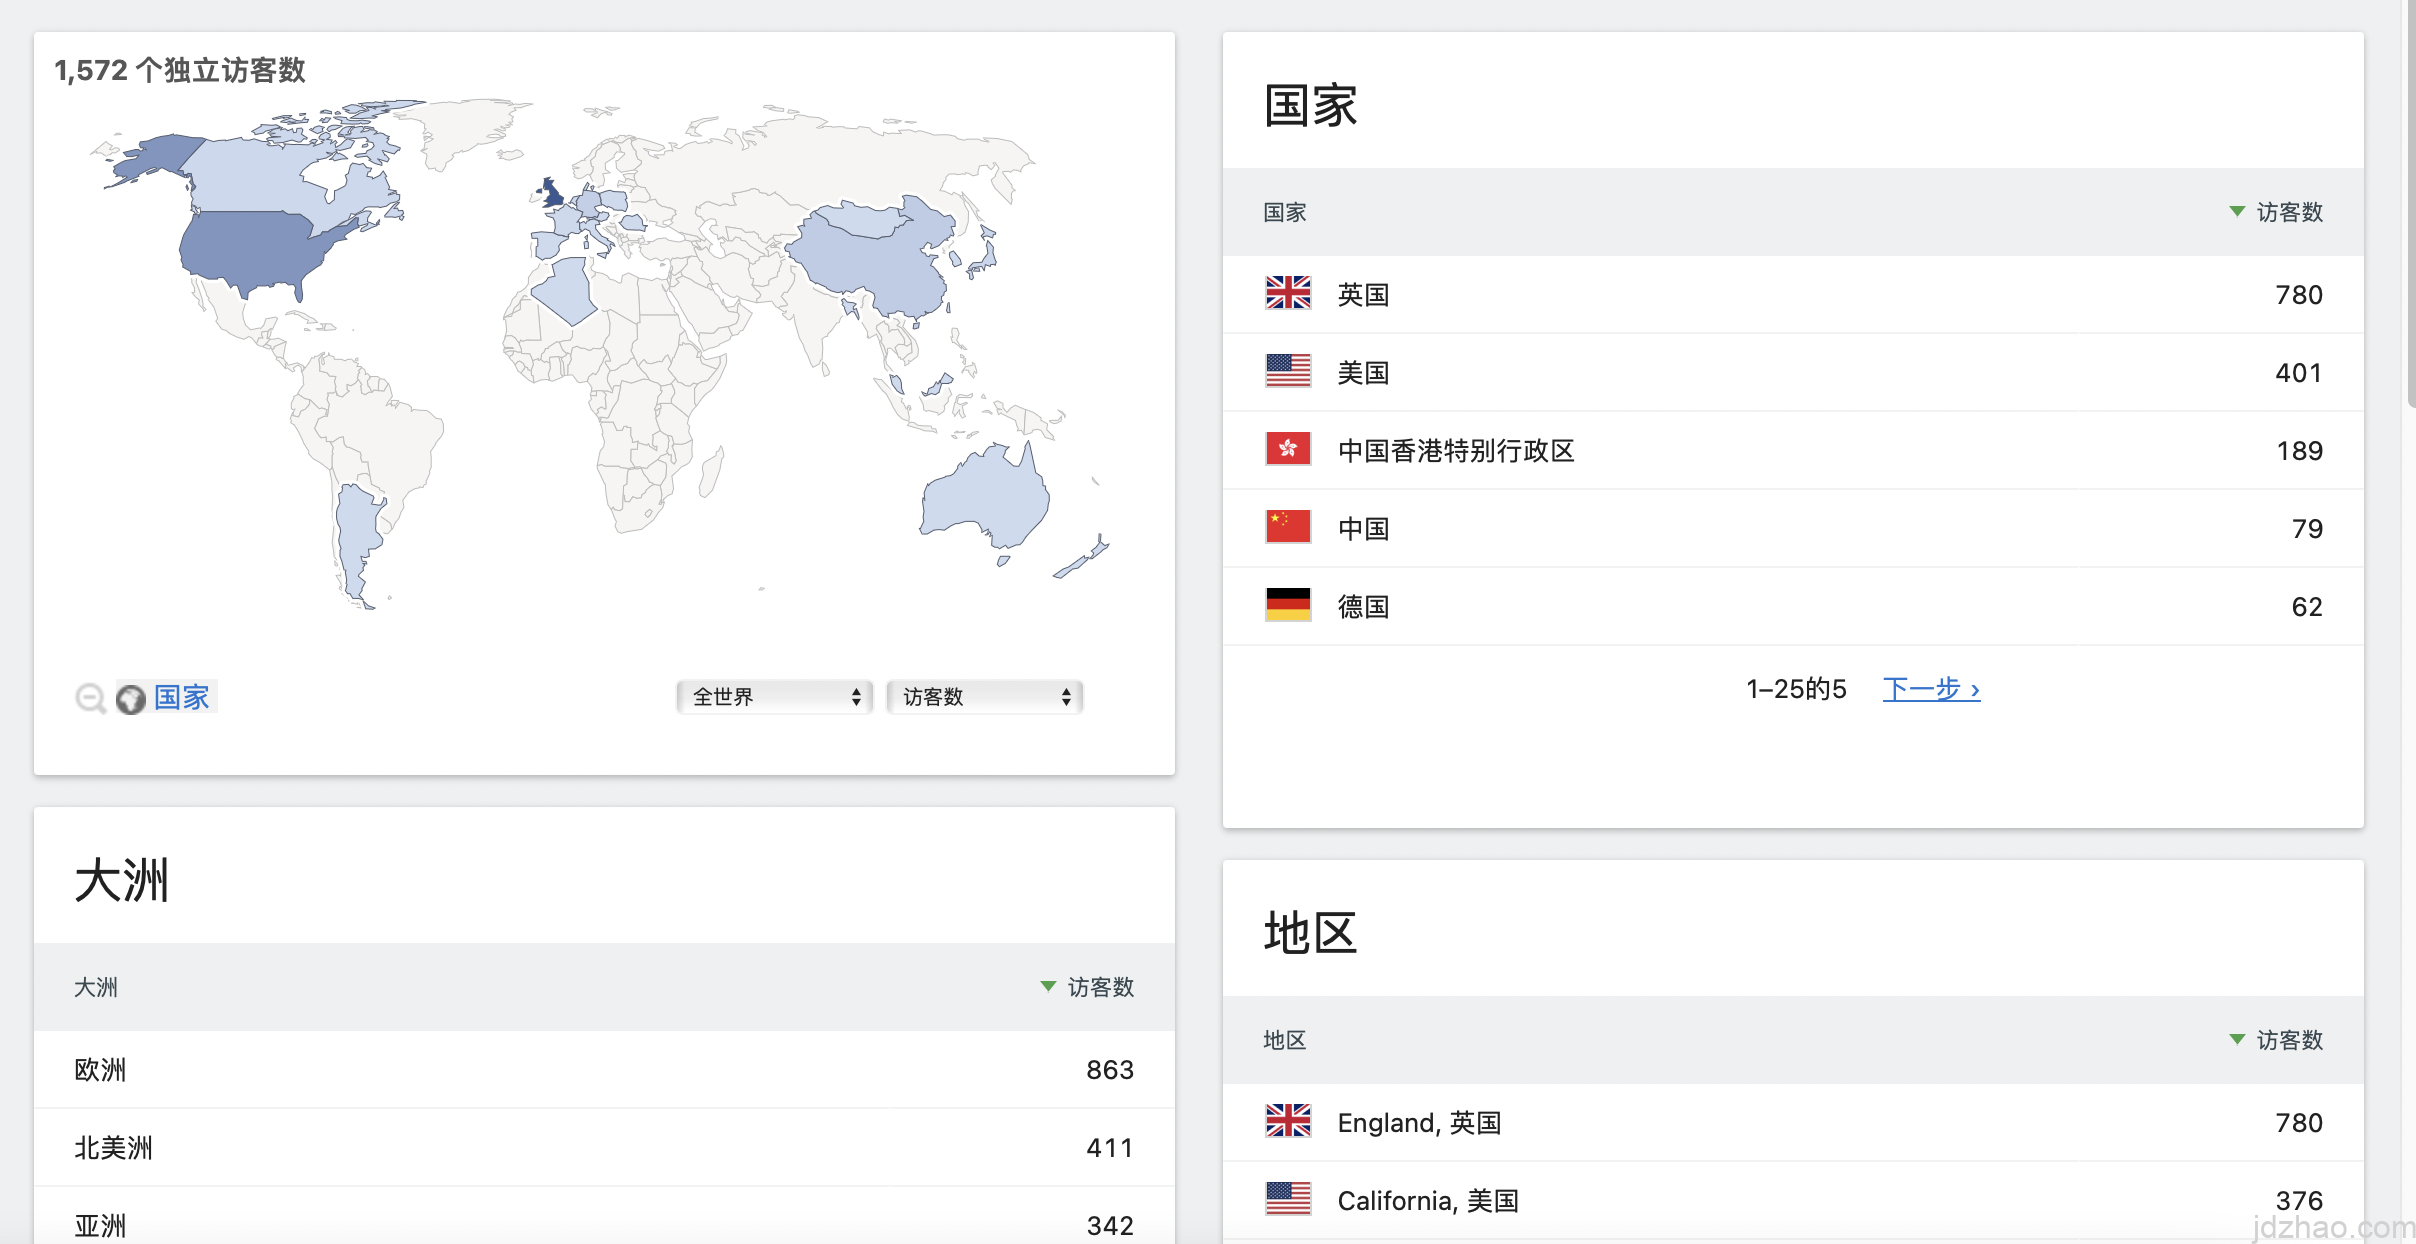Sort 国家 table by 访客数 column
Viewport: 2416px width, 1244px height.
click(x=2288, y=212)
